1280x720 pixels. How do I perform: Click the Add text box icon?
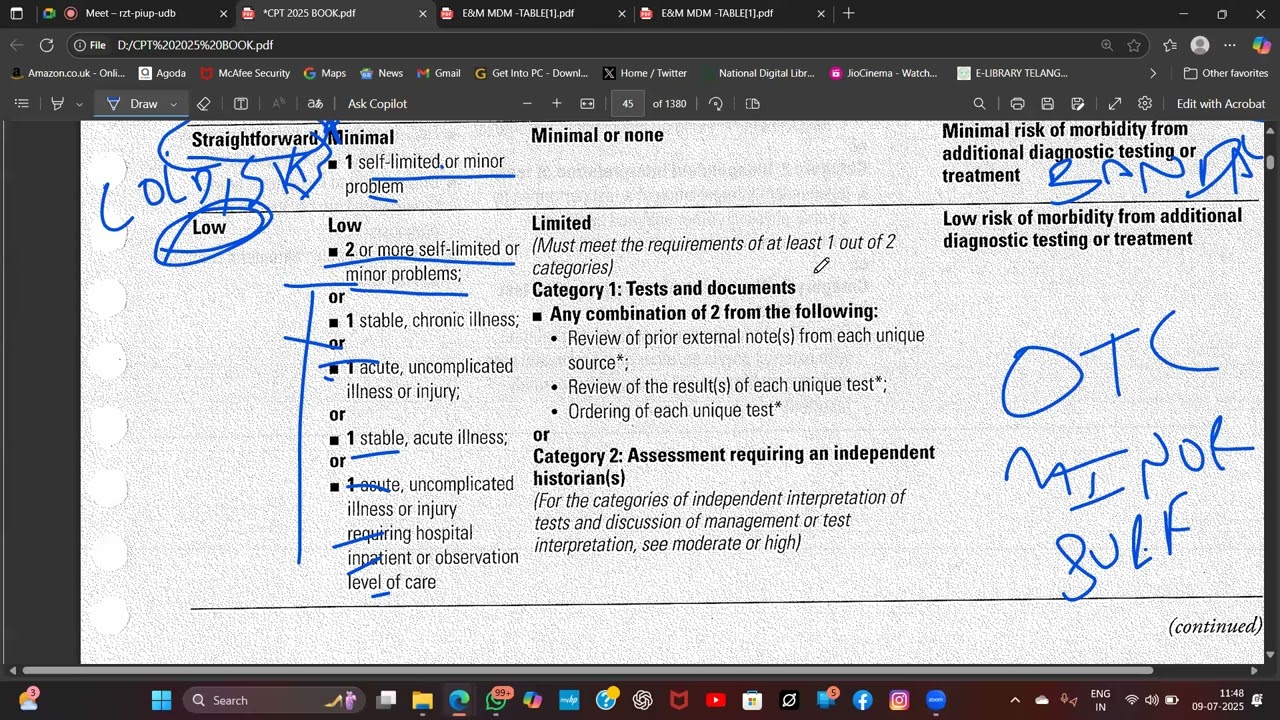241,104
